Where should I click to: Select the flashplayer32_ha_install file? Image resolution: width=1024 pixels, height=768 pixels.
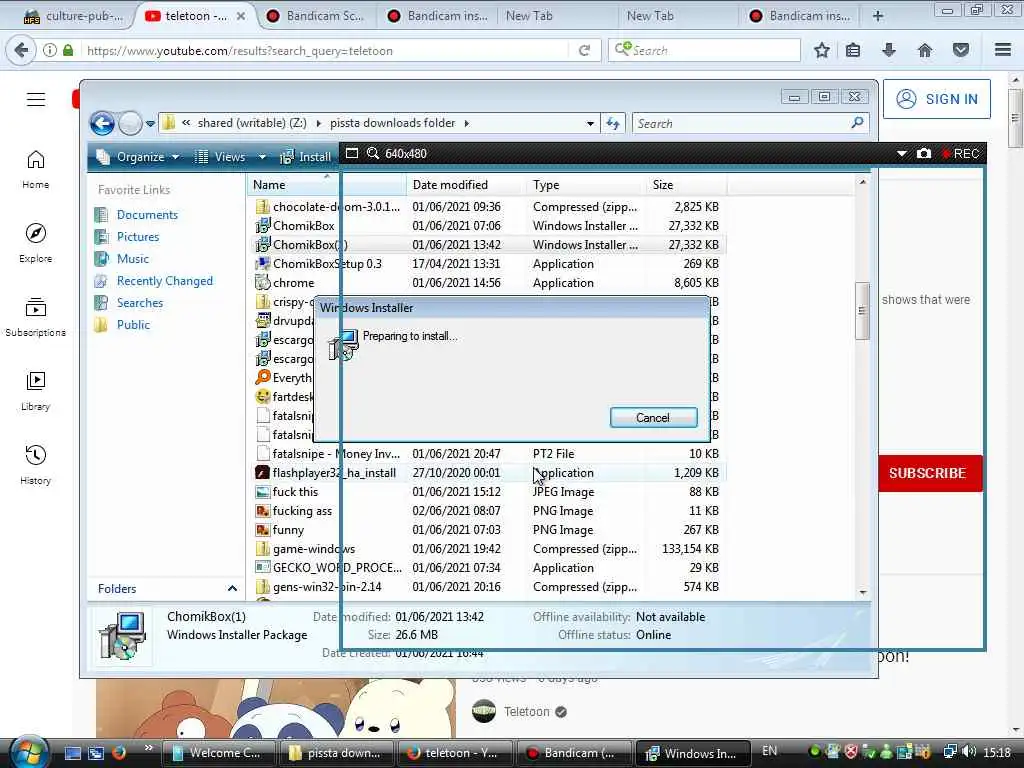click(334, 473)
